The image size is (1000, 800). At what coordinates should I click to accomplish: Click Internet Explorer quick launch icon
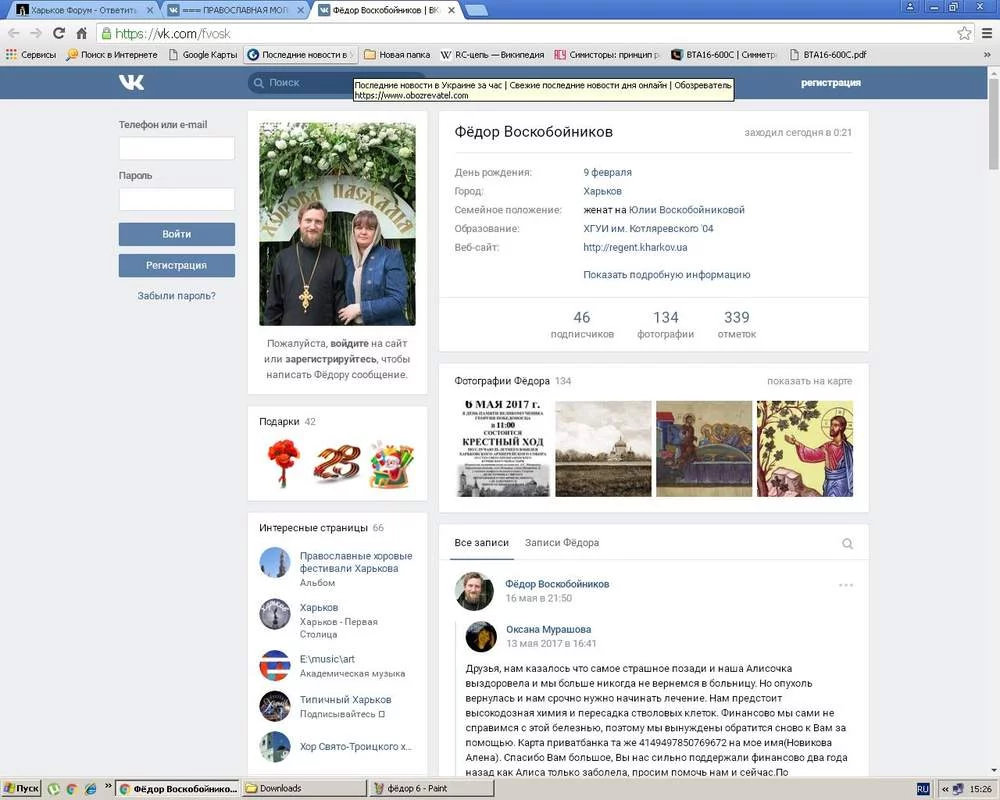(90, 789)
